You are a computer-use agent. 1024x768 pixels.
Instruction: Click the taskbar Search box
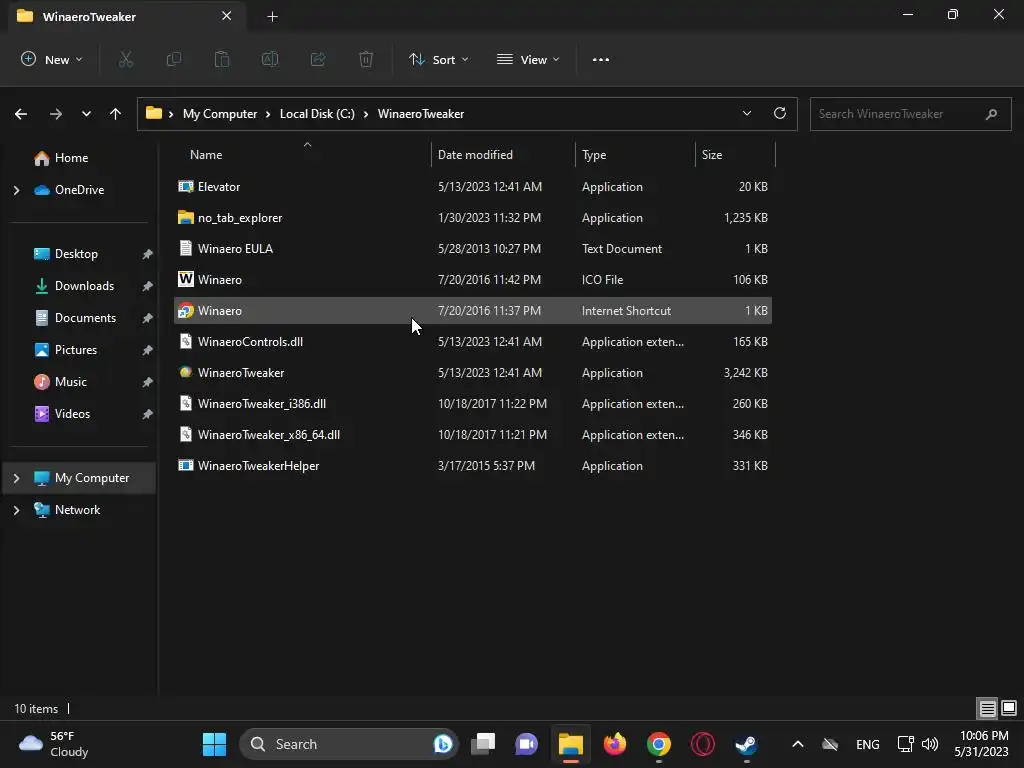348,744
